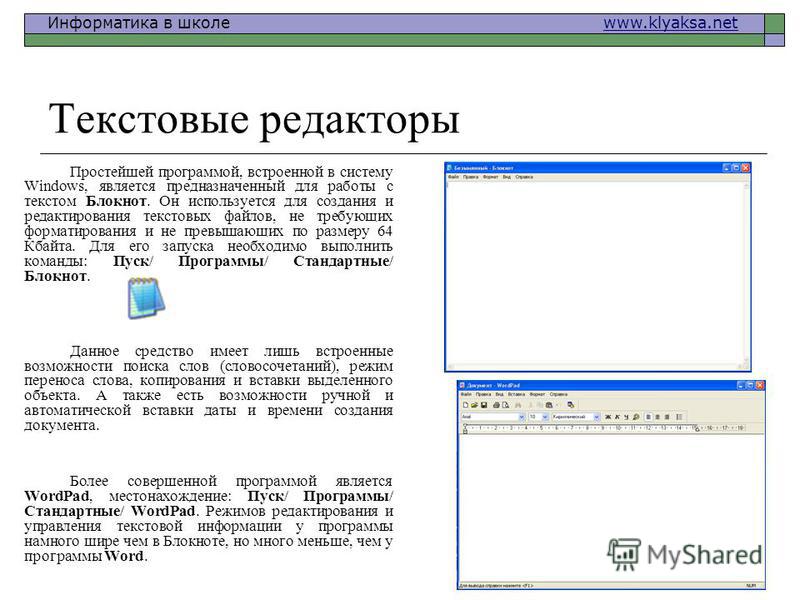Expand the Кириллический script dropdown
Image resolution: width=800 pixels, height=600 pixels.
coord(597,417)
